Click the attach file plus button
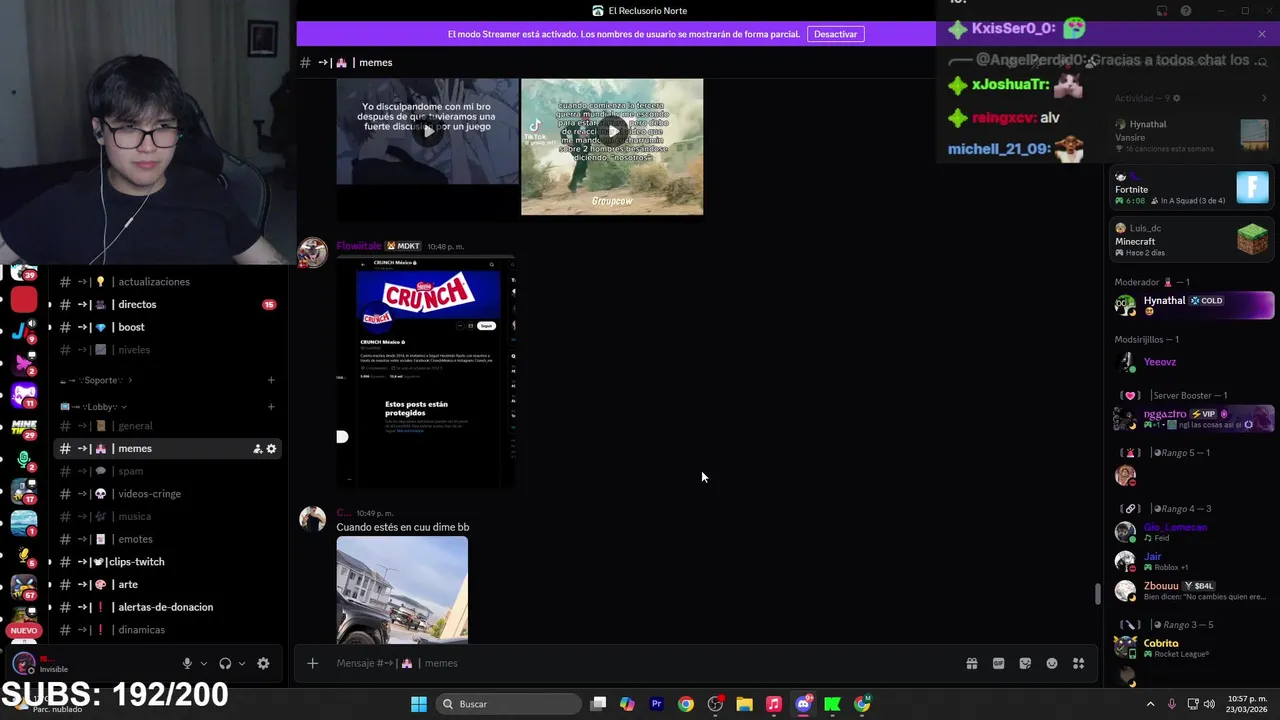1280x720 pixels. 312,663
